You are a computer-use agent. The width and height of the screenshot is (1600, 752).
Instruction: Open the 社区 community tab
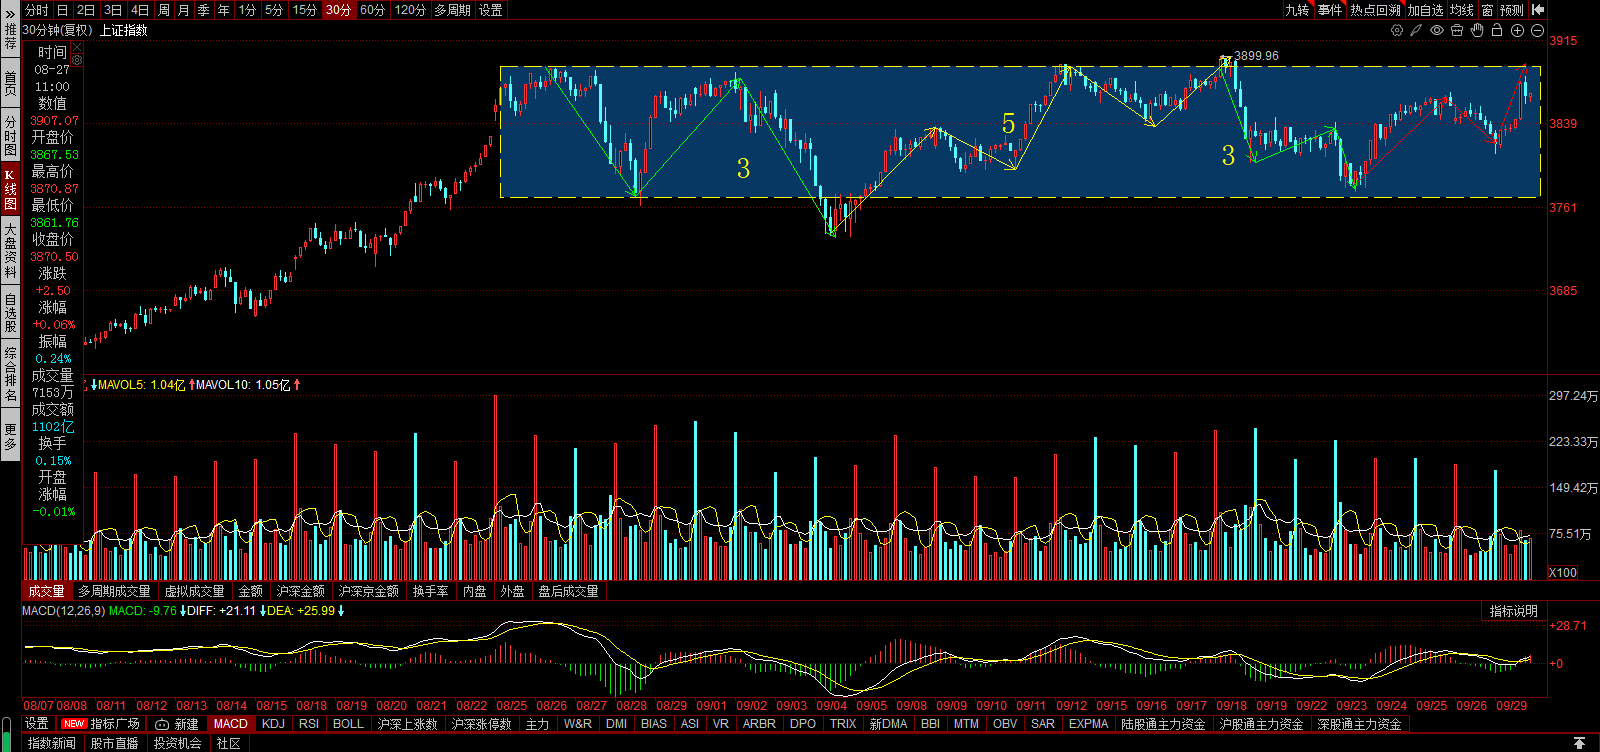click(229, 743)
